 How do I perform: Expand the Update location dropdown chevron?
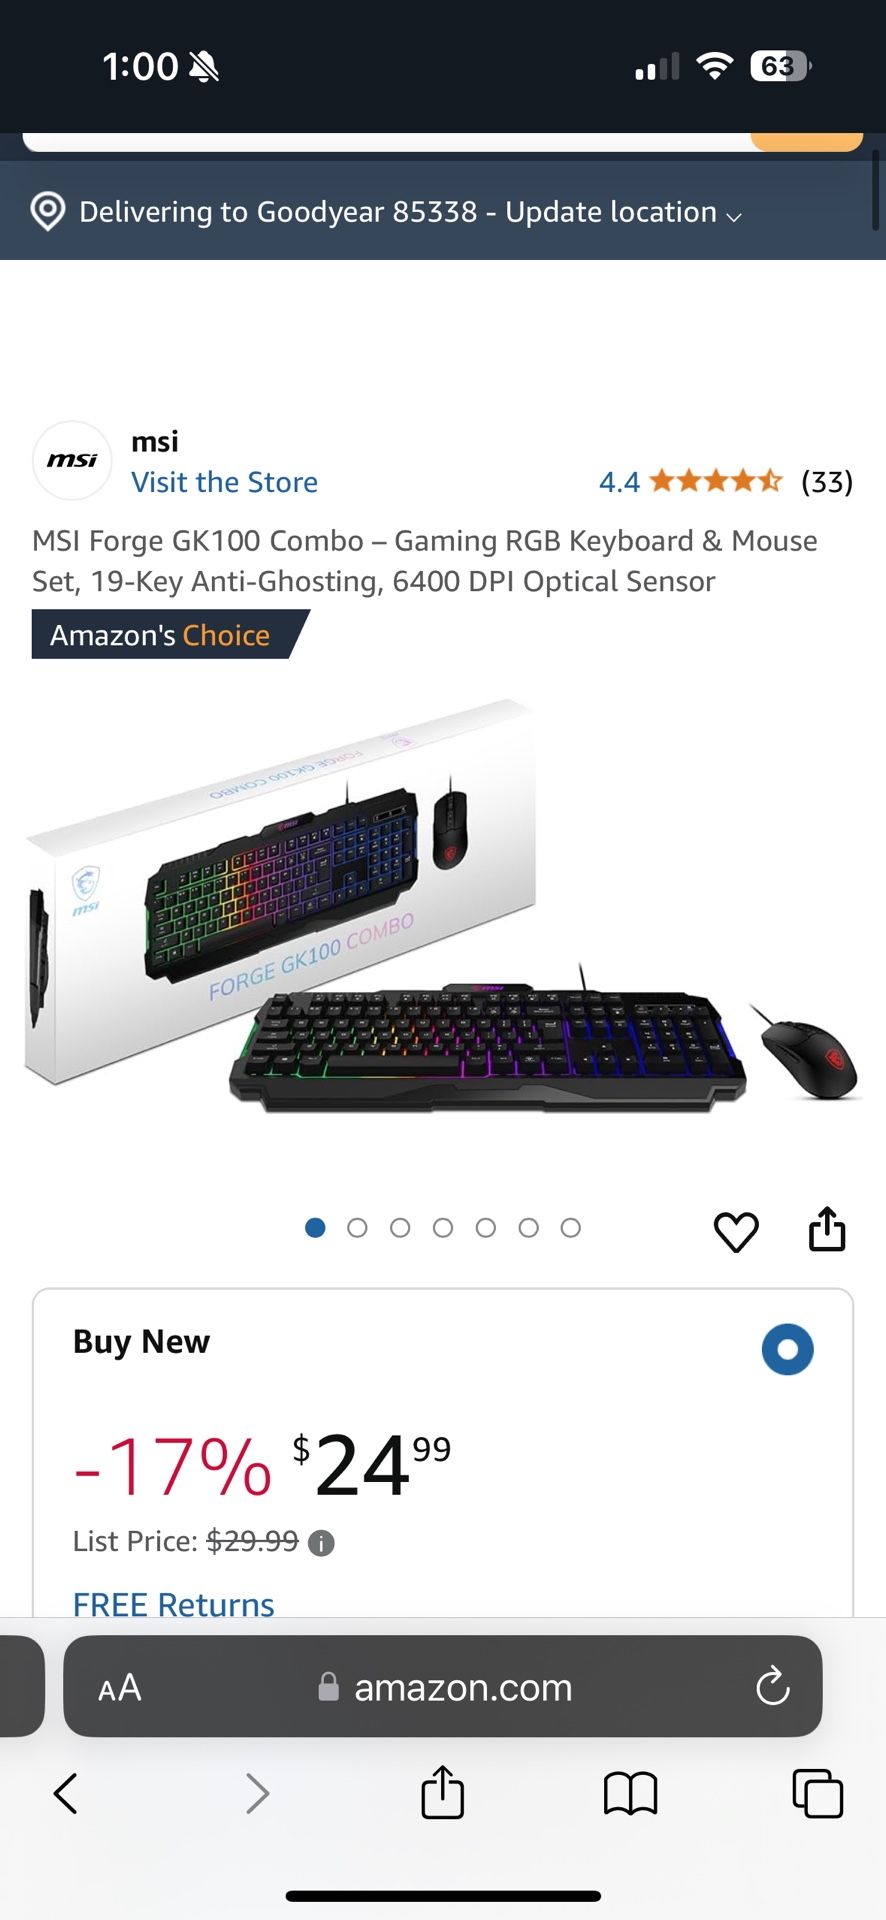coord(734,216)
